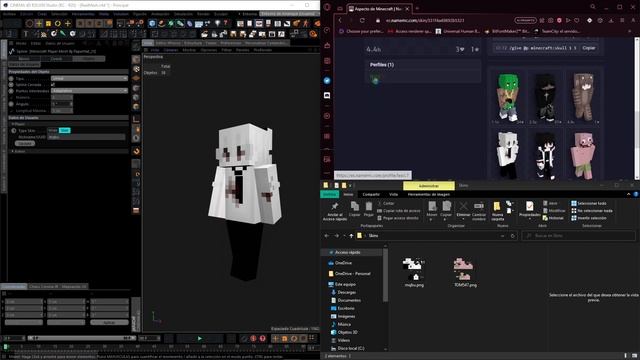Click the heart bookmark icon in the Opera address bar
The height and width of the screenshot is (360, 640).
pyautogui.click(x=577, y=20)
